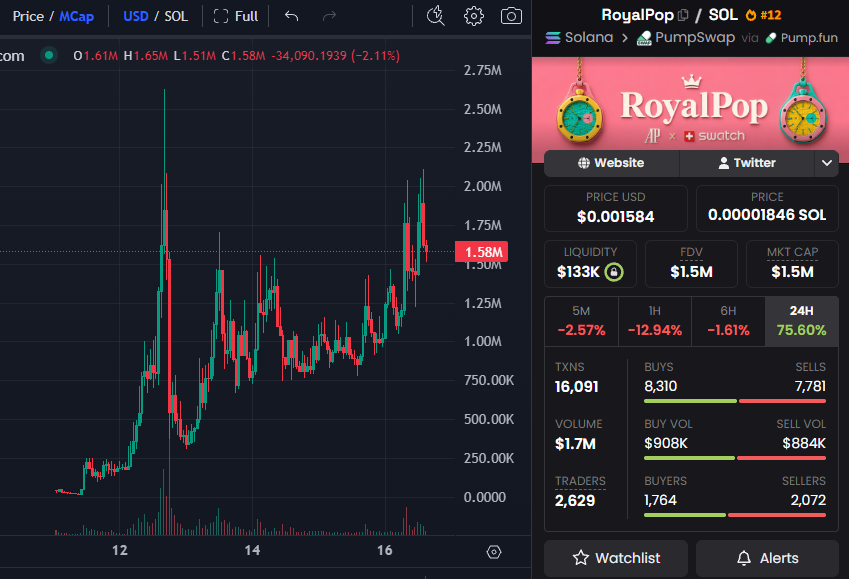Click the LIQUIDITY $133K value
Screen dimensions: 849x579
click(578, 271)
